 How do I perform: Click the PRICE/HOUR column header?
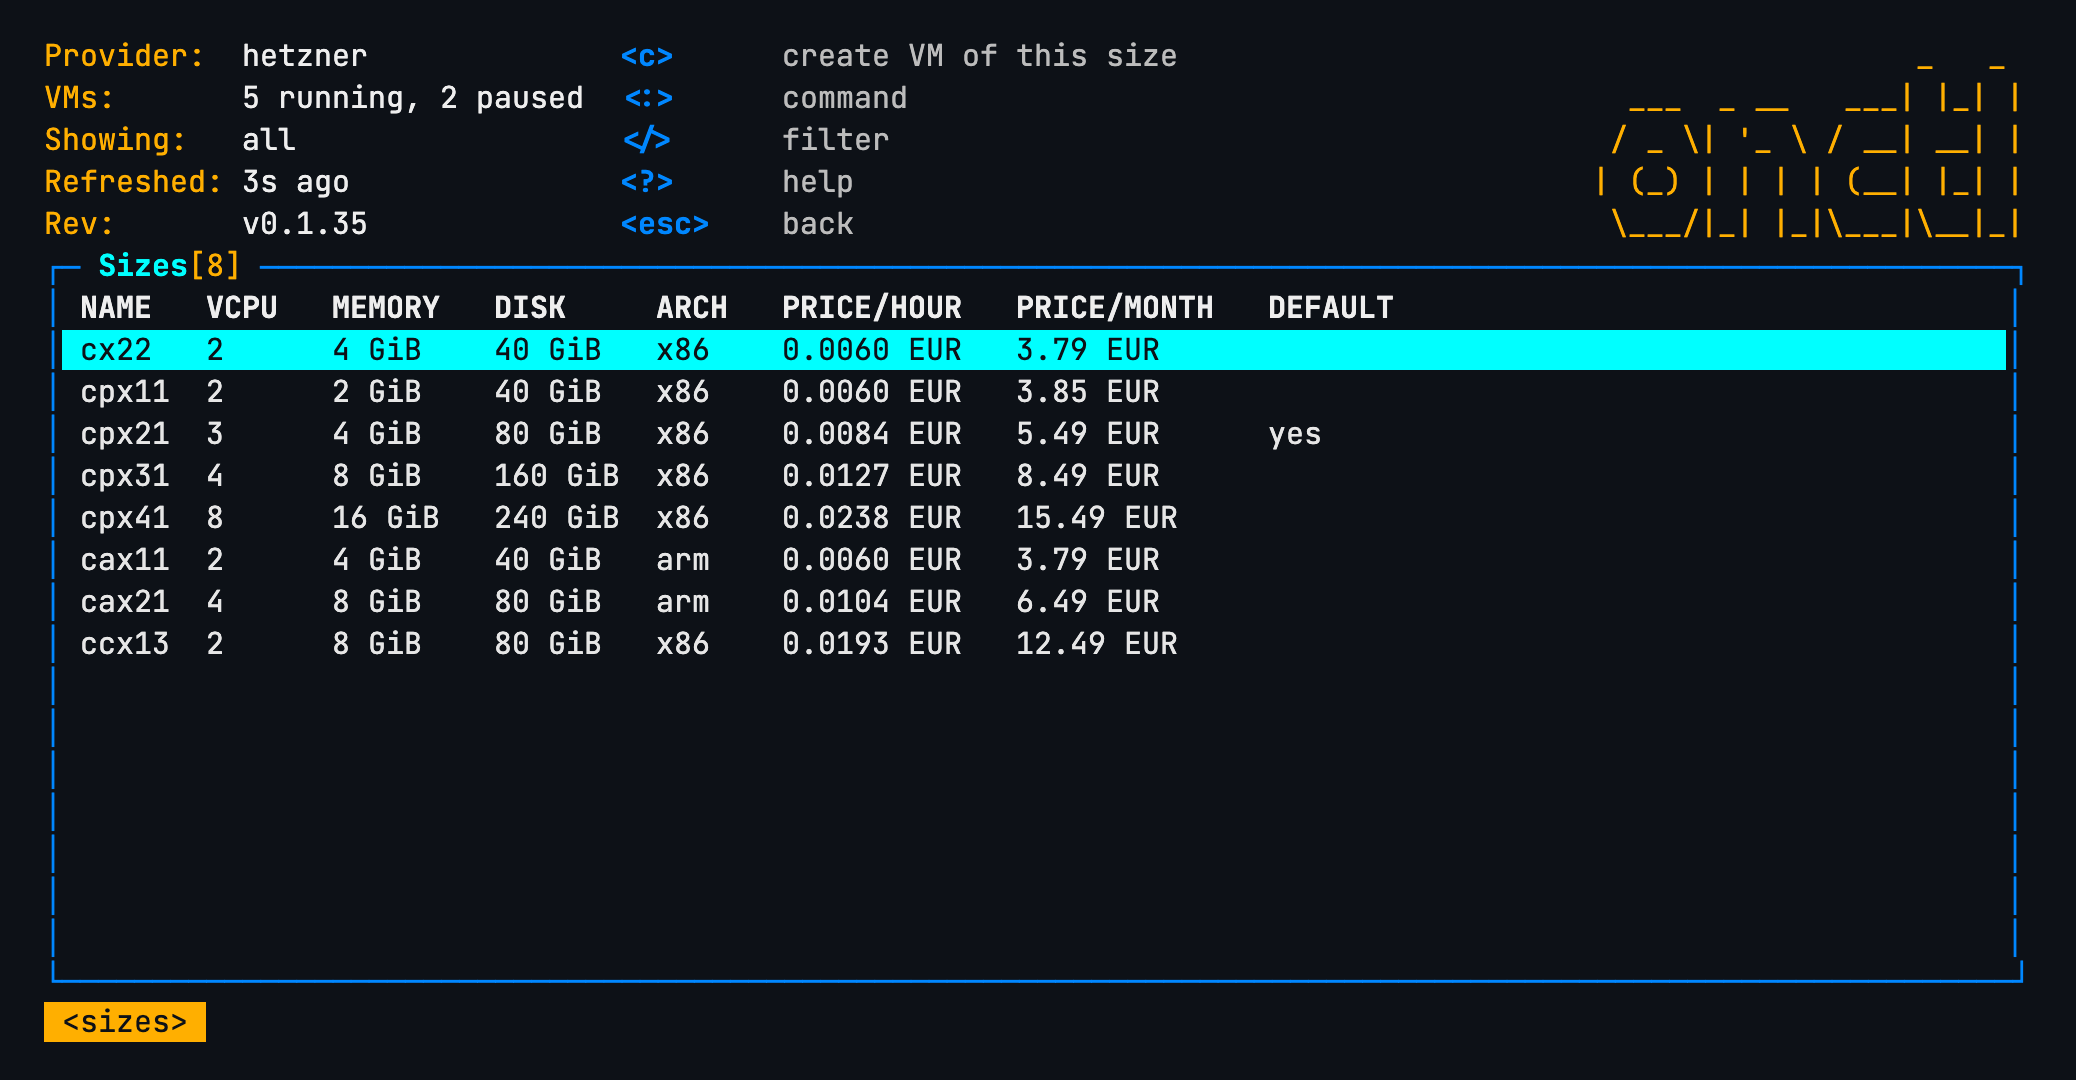click(x=872, y=308)
